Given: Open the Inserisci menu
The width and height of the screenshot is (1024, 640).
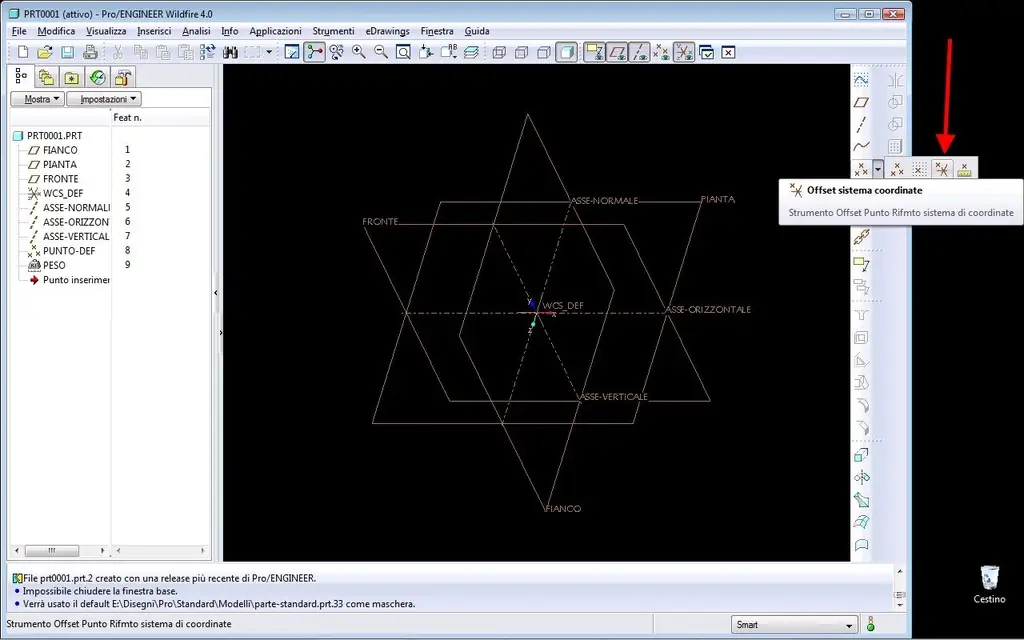Looking at the screenshot, I should coord(154,31).
